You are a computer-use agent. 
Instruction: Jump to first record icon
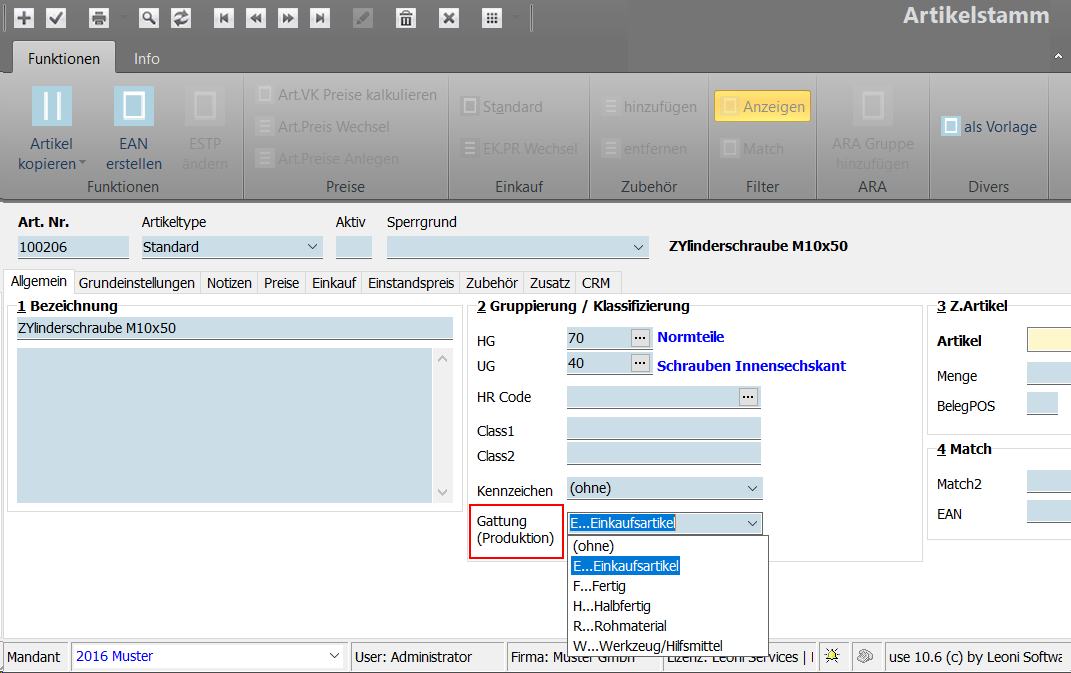tap(223, 18)
